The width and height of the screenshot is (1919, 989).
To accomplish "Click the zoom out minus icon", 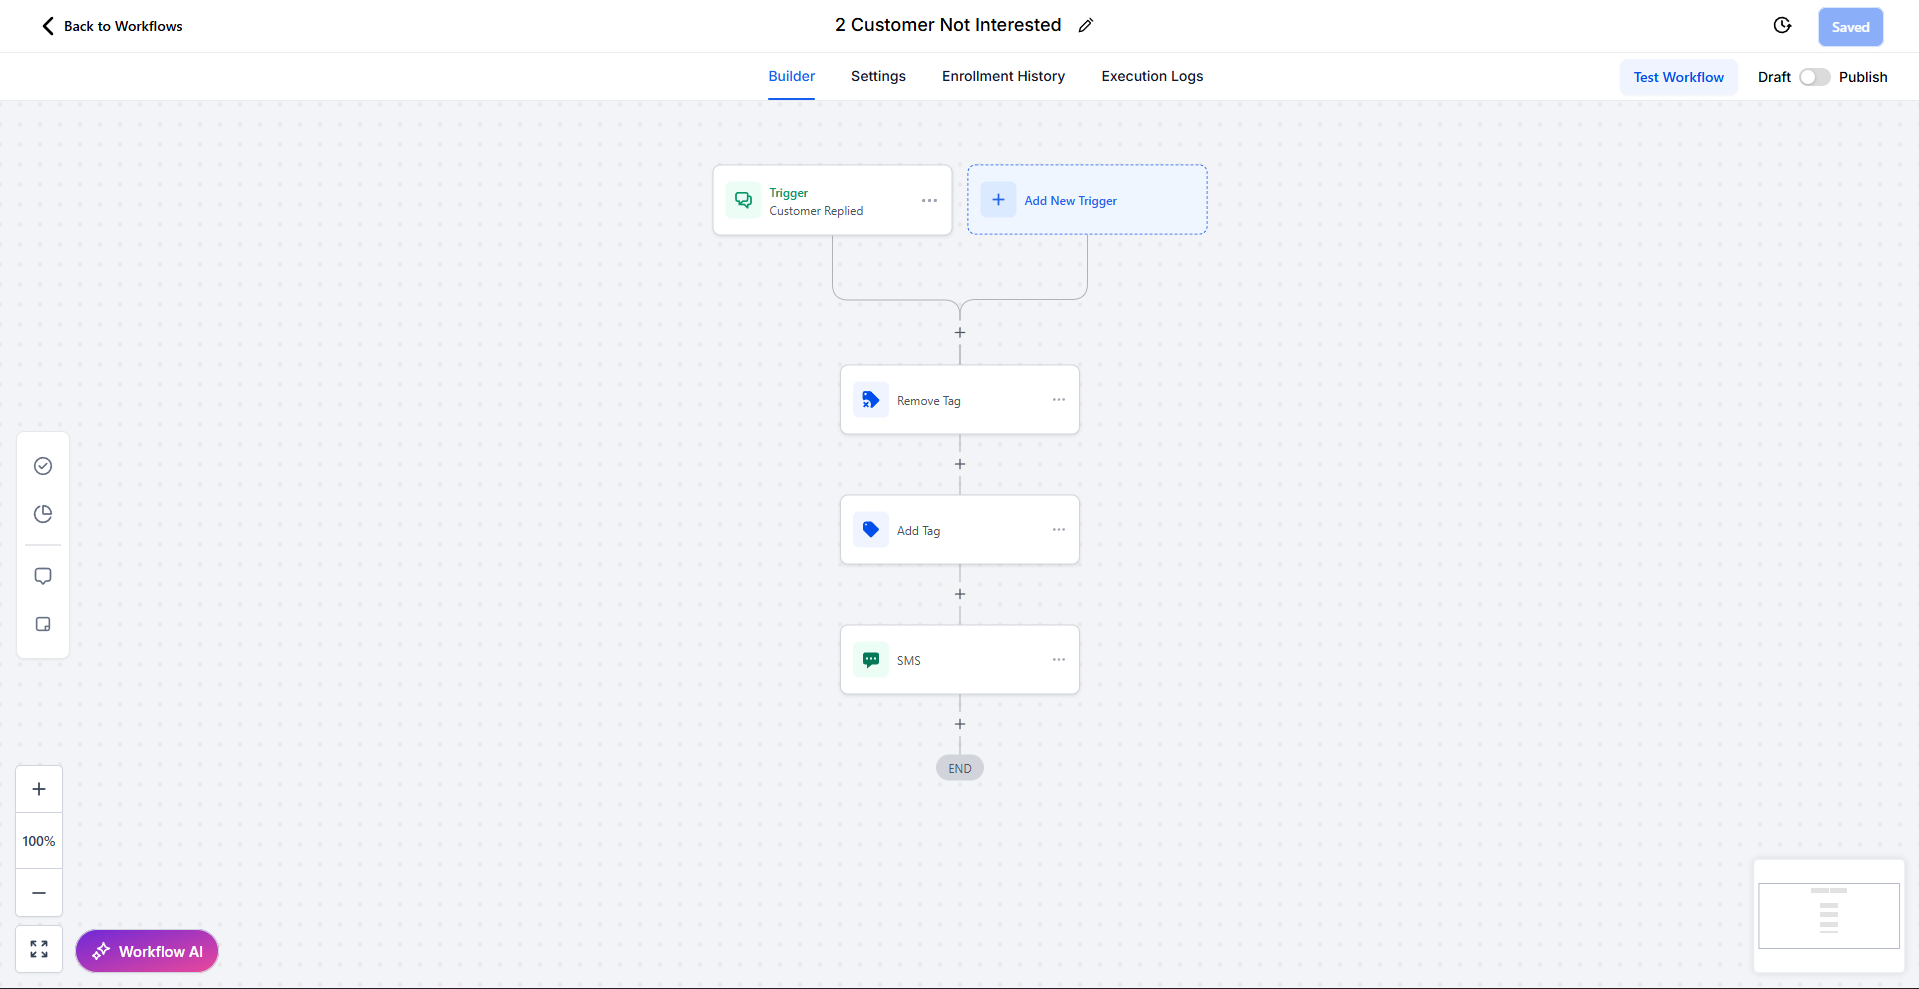I will click(x=38, y=893).
